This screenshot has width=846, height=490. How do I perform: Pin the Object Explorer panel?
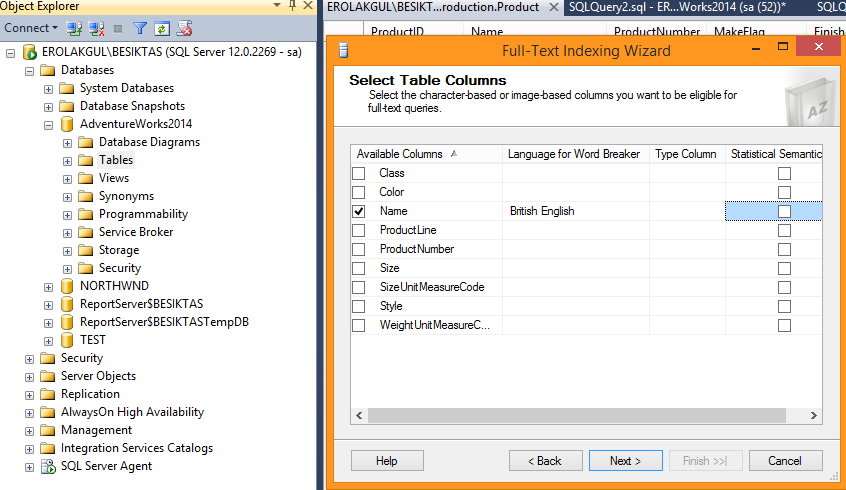pos(292,6)
